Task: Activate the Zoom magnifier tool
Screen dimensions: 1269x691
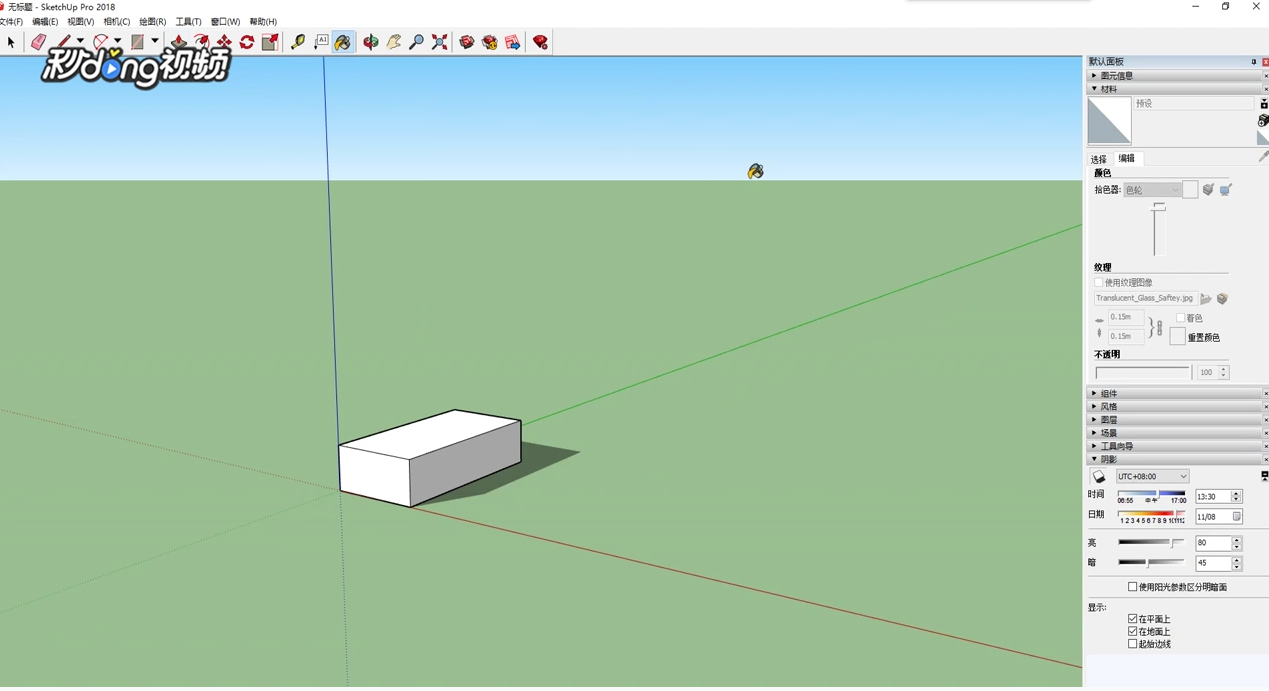Action: pos(417,42)
